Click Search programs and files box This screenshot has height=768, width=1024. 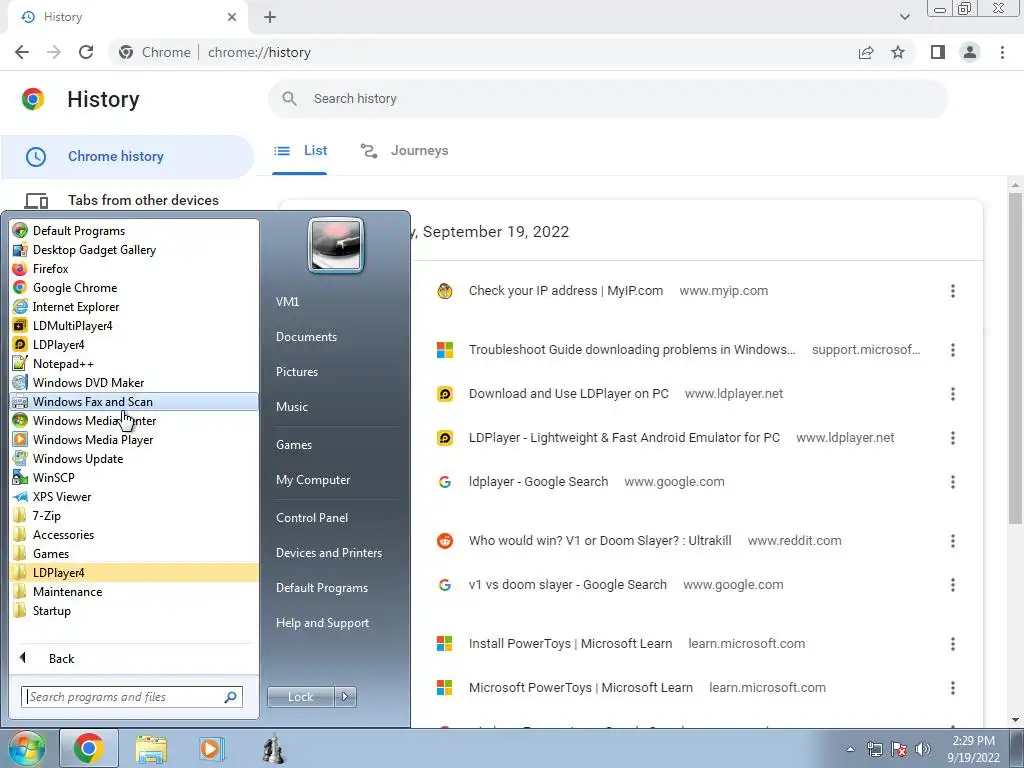tap(132, 697)
